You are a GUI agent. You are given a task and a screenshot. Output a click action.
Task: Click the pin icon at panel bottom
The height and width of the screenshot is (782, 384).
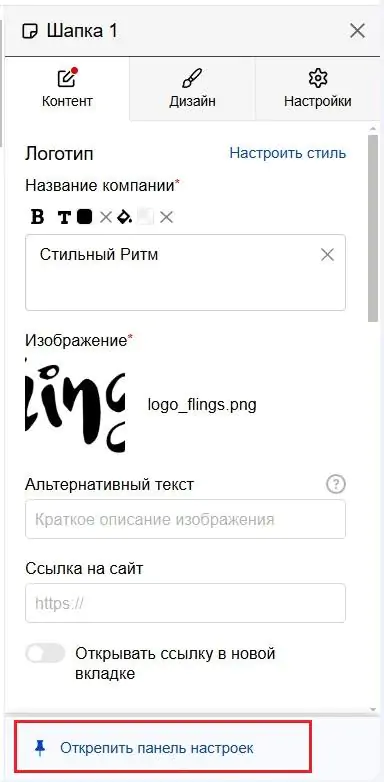click(x=40, y=748)
